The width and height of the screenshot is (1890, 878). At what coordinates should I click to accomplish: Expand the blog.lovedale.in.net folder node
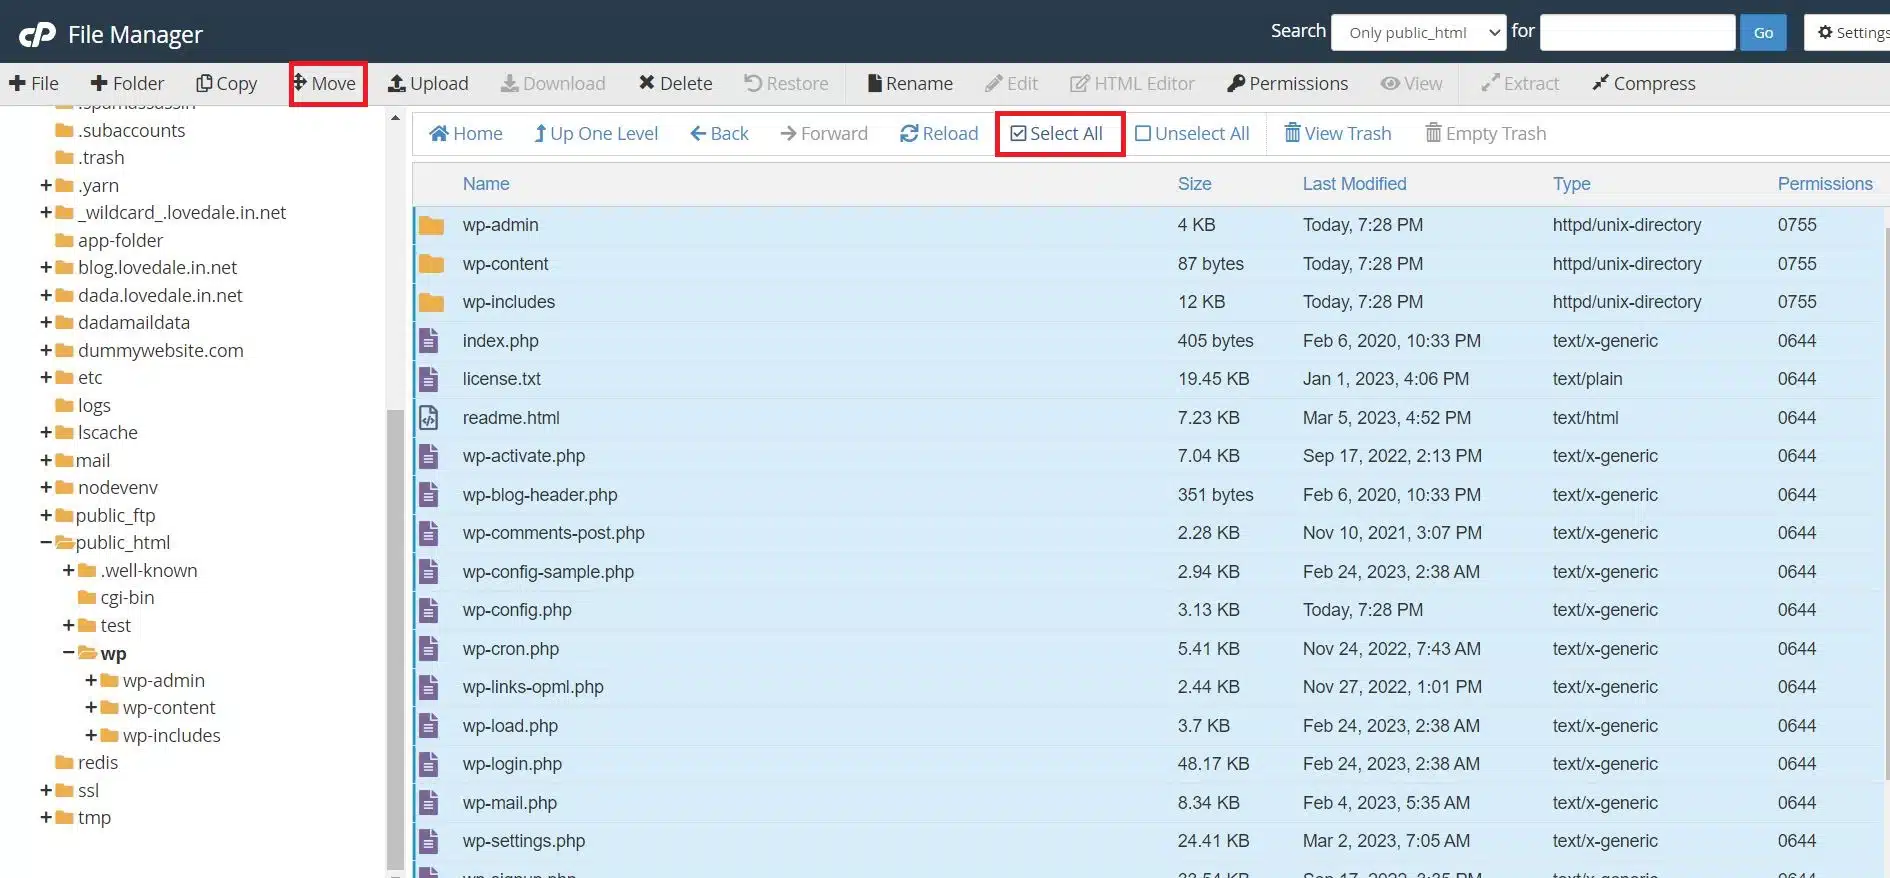46,268
